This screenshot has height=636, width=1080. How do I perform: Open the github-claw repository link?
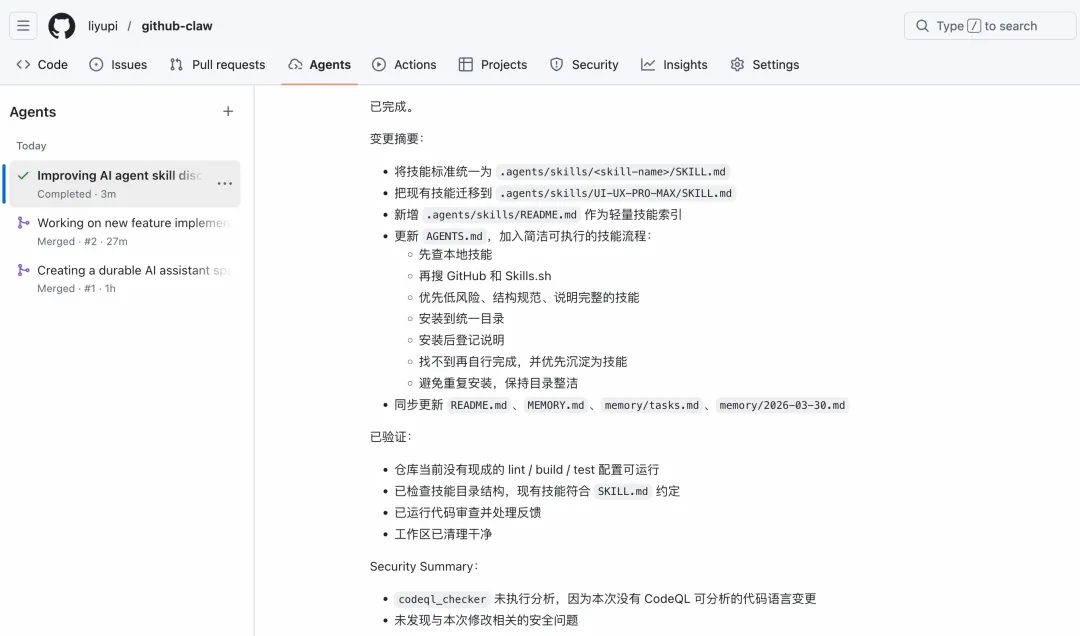coord(177,26)
